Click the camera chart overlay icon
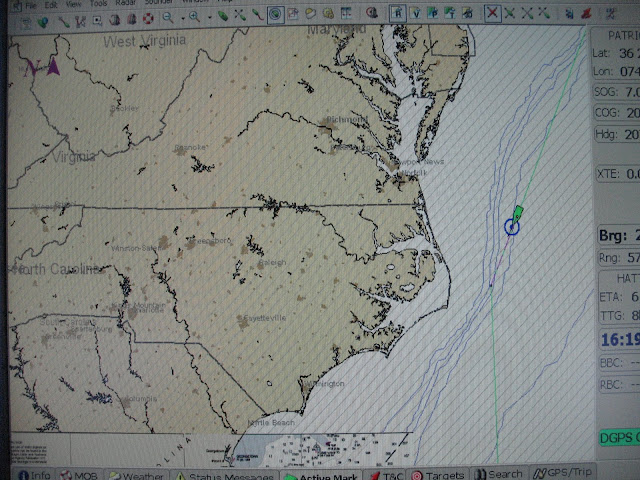The height and width of the screenshot is (480, 640). point(467,13)
